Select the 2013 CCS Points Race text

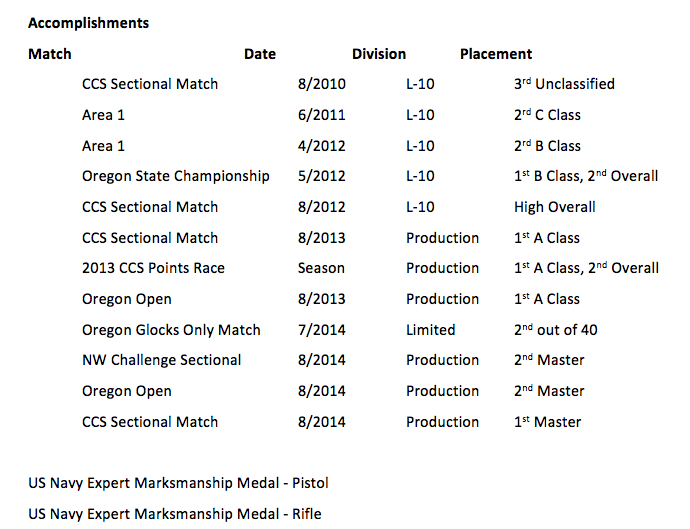(153, 268)
